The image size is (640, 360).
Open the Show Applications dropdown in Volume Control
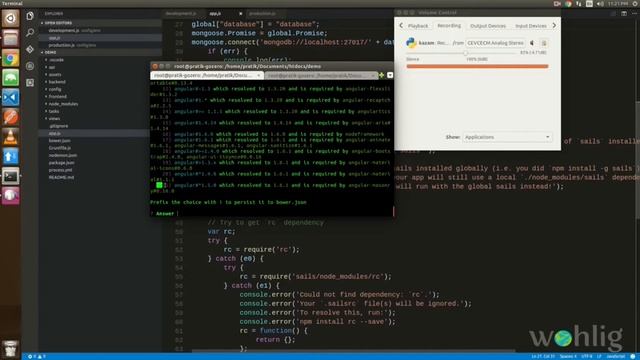508,137
